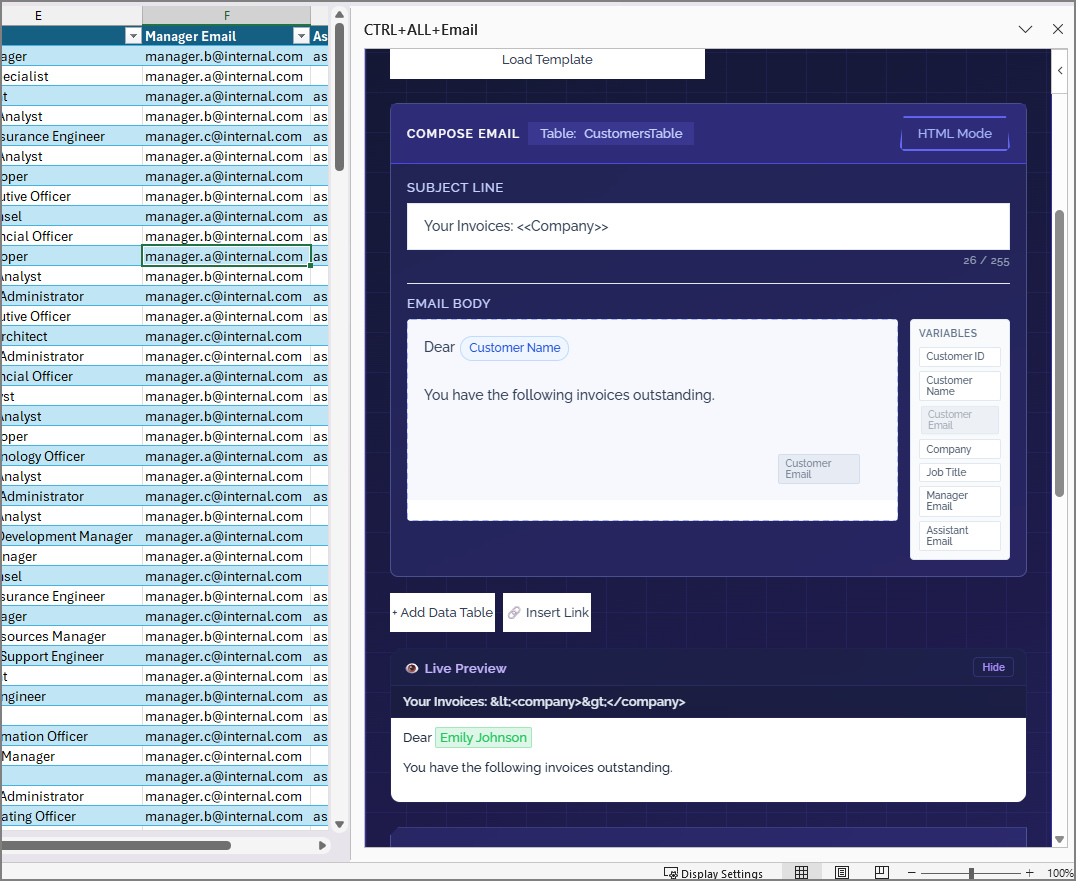
Task: Adjust the zoom slider handle
Action: 970,872
